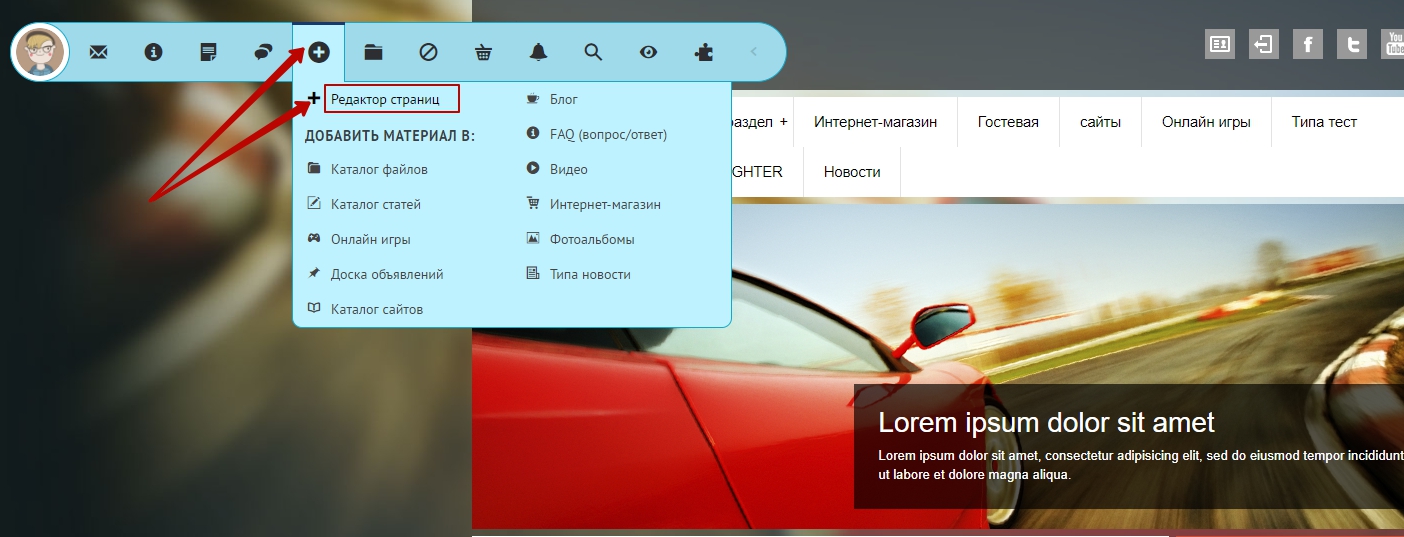The image size is (1404, 537).
Task: Click the Каталог файлов folder icon
Action: [314, 168]
